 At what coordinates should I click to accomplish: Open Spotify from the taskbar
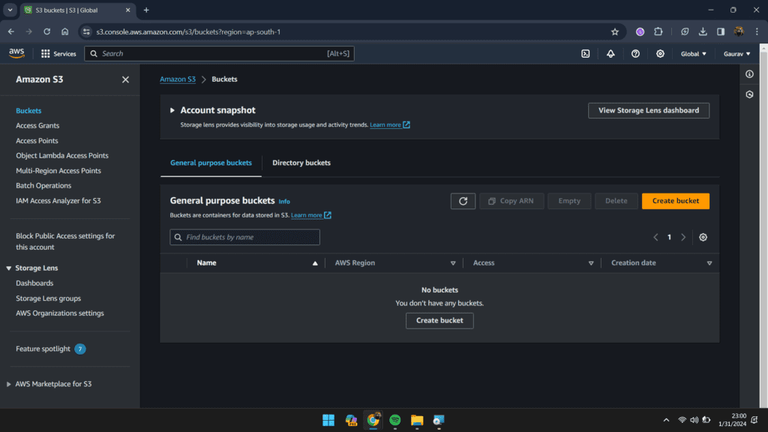click(395, 420)
